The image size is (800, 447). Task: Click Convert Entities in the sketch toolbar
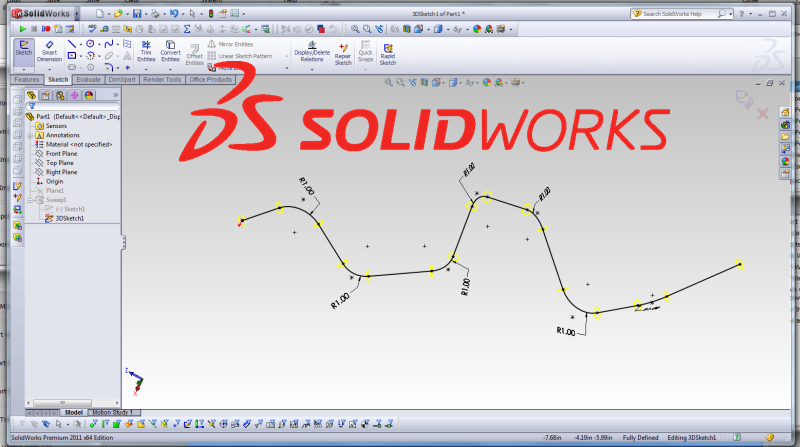(x=171, y=51)
